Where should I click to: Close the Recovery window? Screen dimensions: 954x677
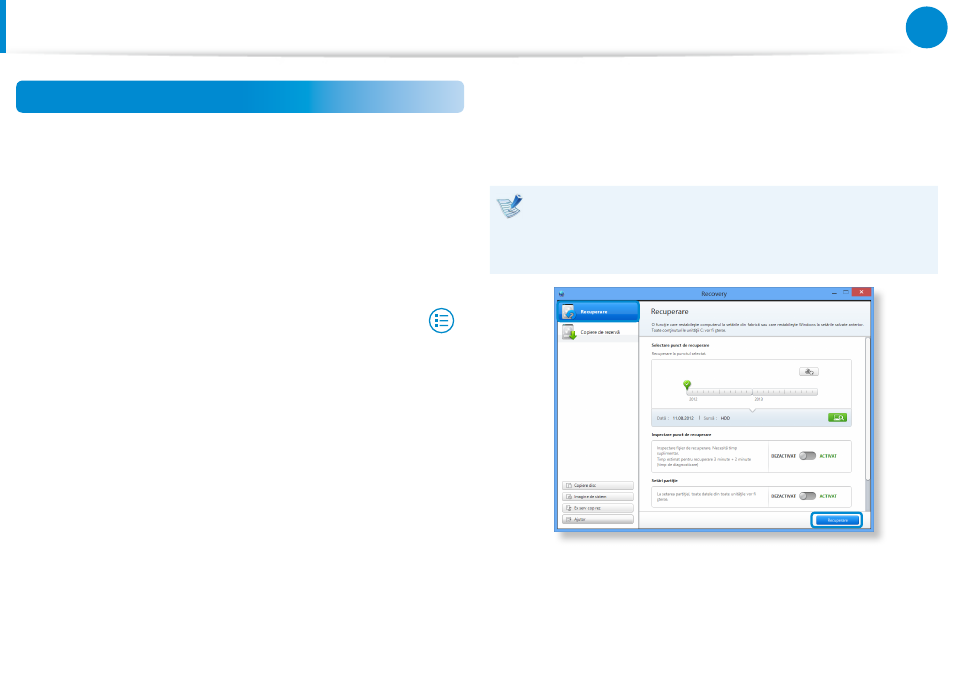861,293
